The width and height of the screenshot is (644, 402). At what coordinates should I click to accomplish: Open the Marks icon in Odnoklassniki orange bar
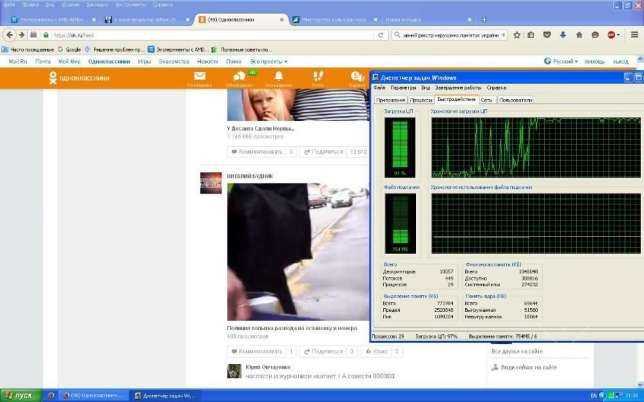(x=357, y=78)
